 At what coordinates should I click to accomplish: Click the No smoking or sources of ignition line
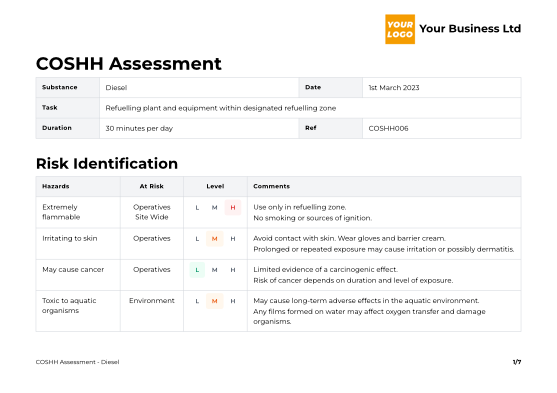click(313, 218)
